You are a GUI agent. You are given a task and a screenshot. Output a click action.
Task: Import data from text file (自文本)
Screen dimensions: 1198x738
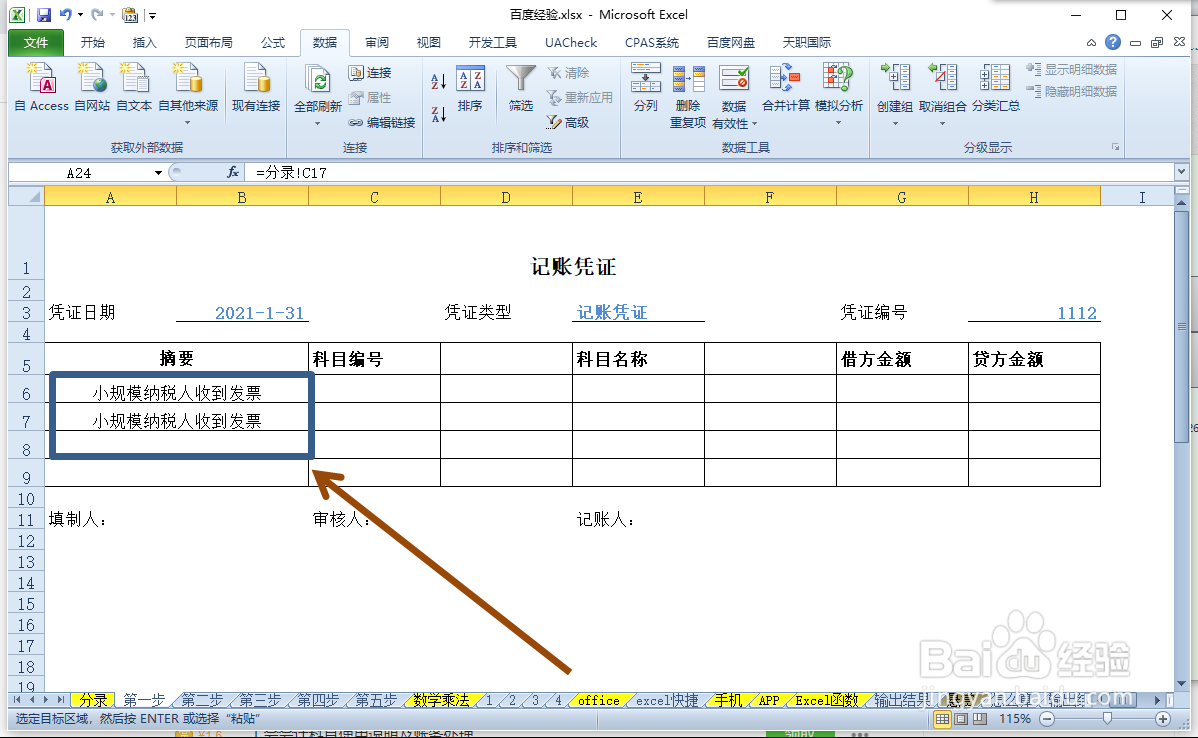[x=134, y=88]
